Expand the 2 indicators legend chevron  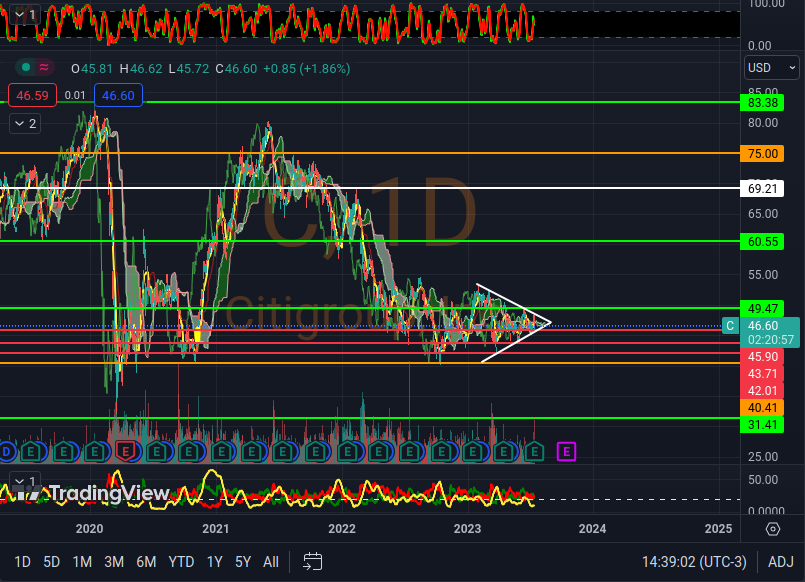[25, 123]
